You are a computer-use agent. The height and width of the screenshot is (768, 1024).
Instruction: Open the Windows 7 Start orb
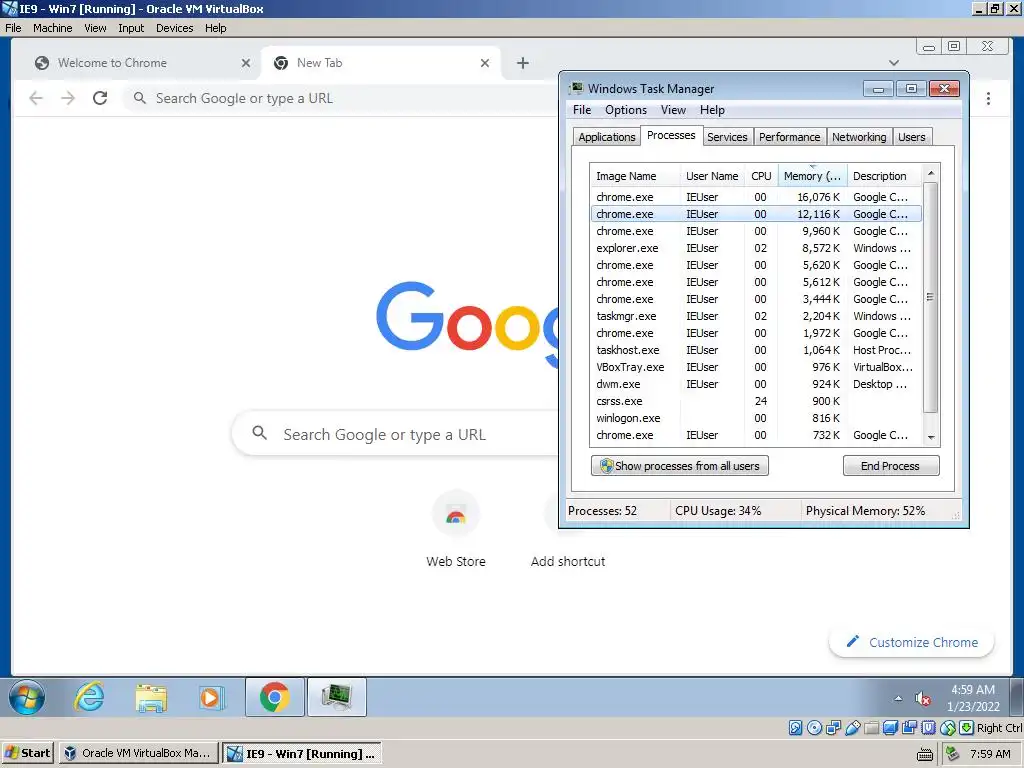click(27, 697)
